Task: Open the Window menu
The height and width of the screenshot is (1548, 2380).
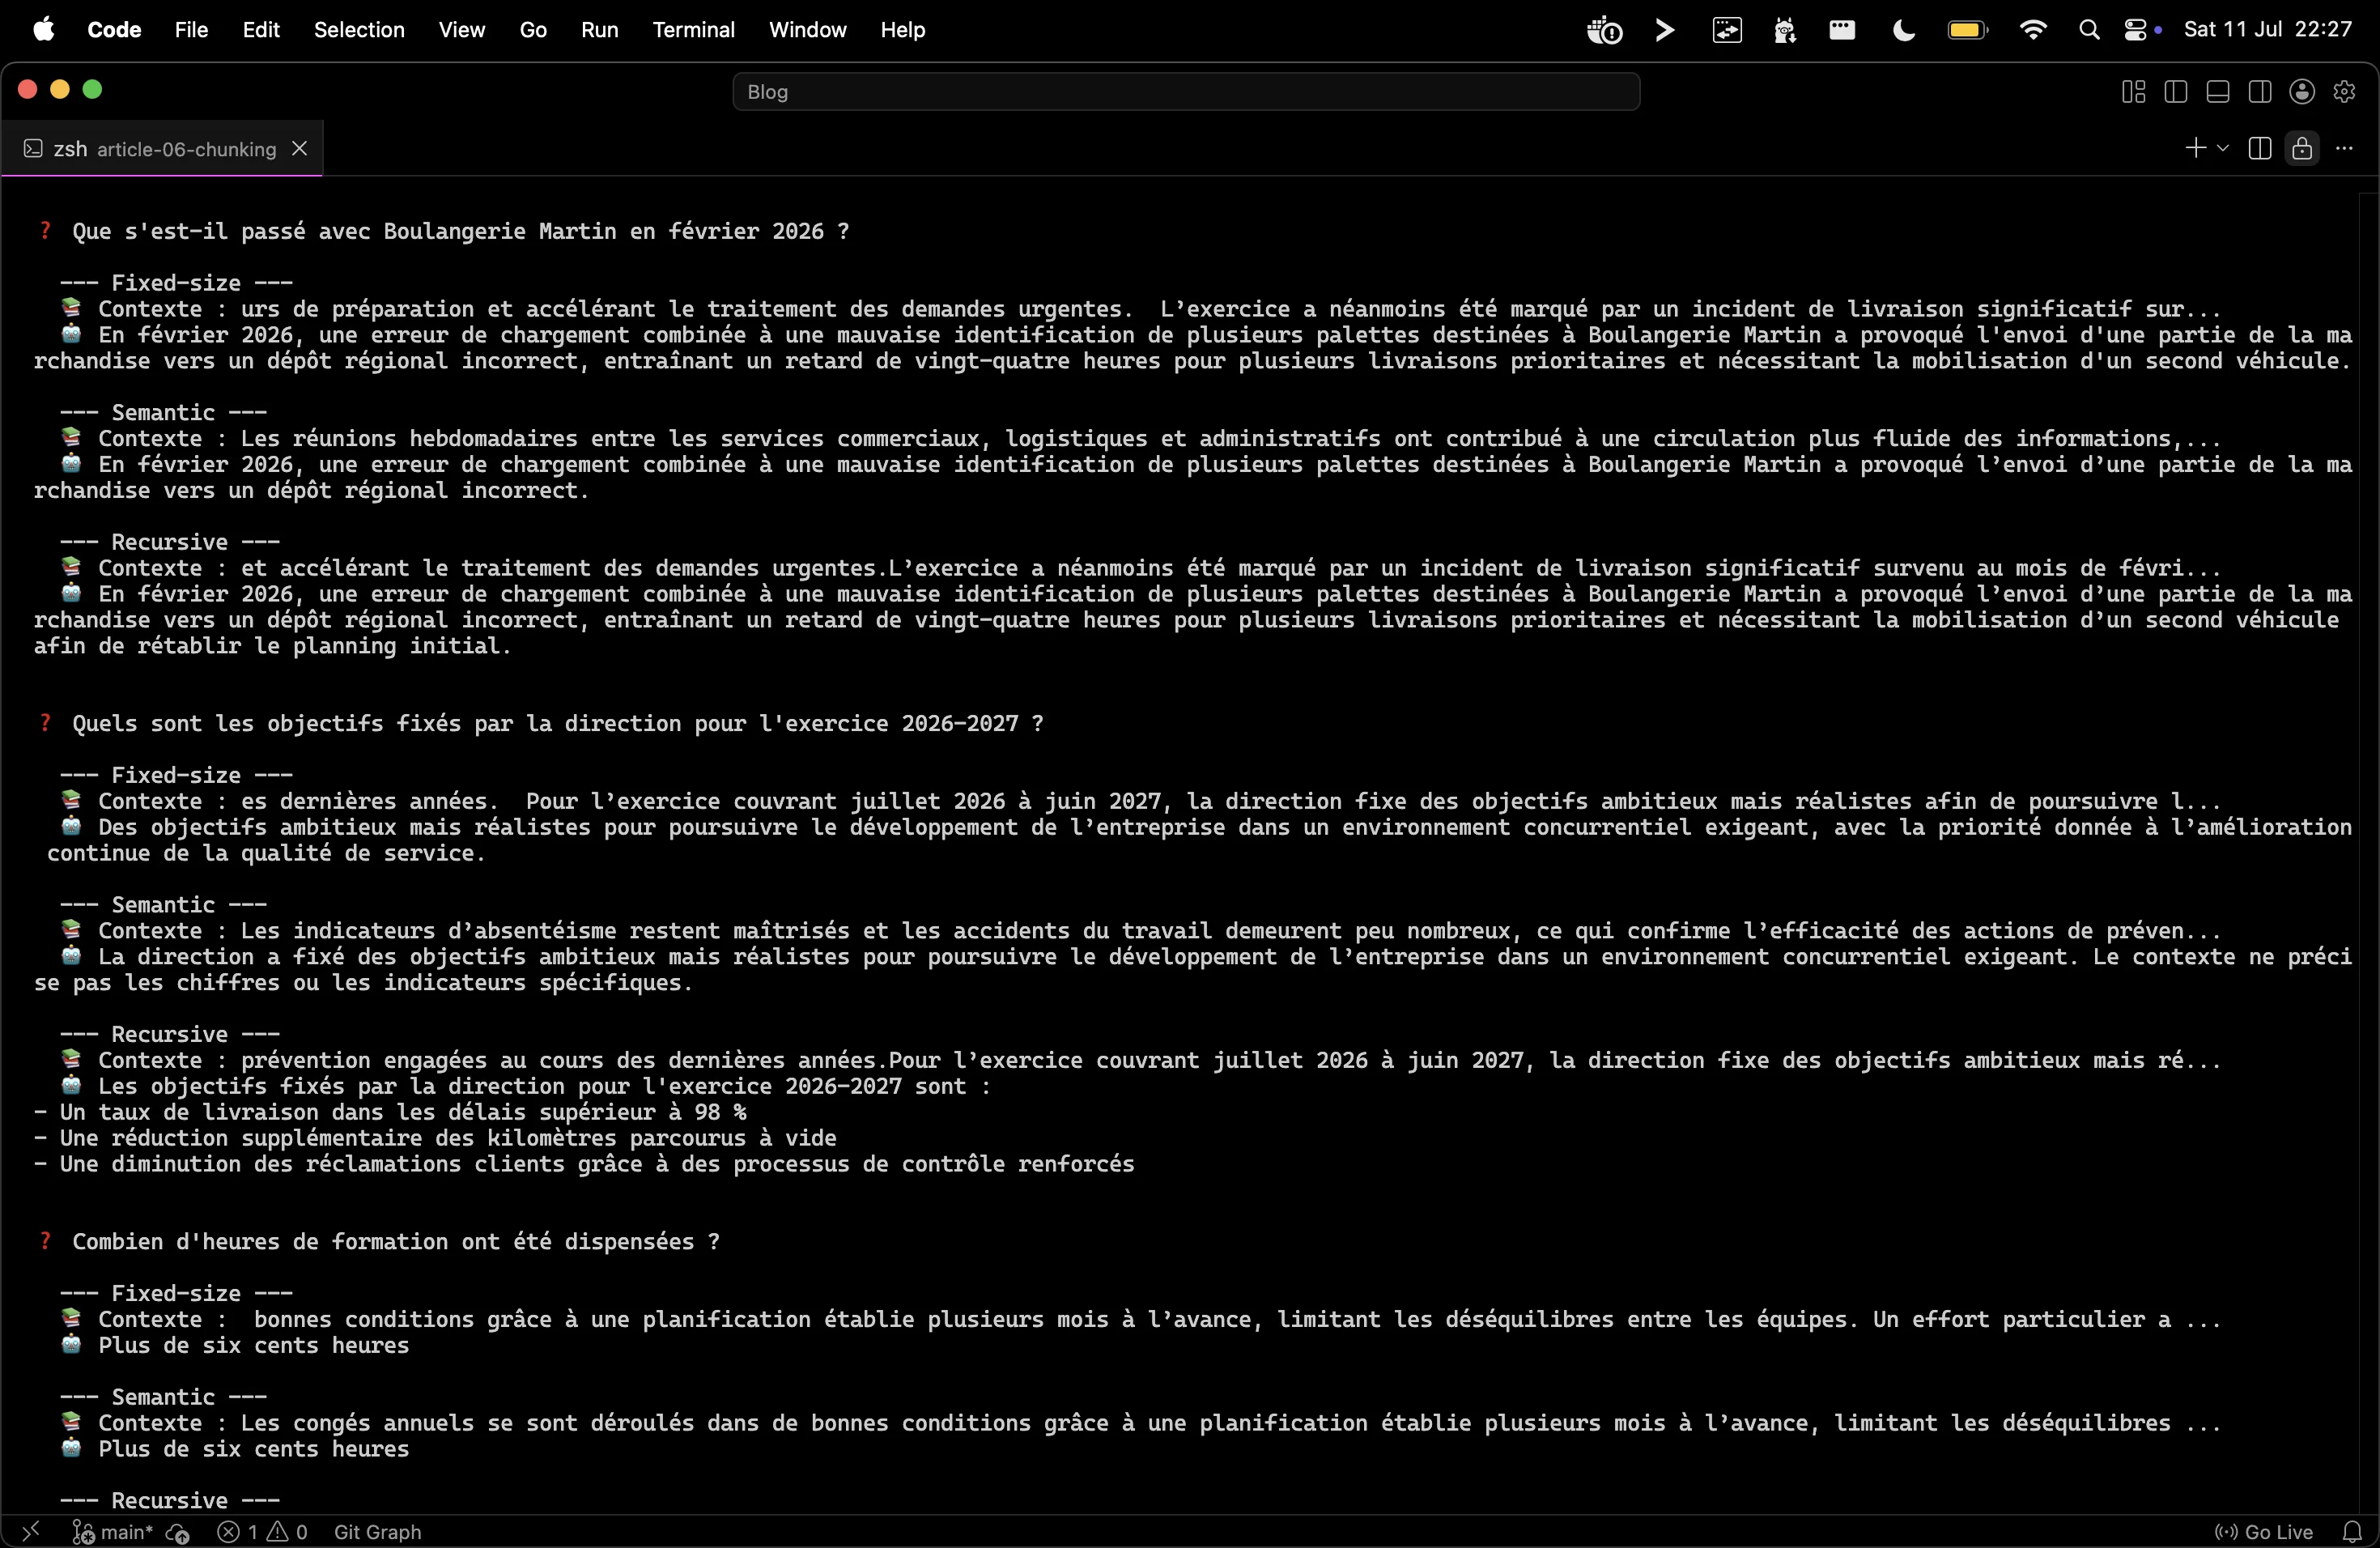Action: (807, 30)
